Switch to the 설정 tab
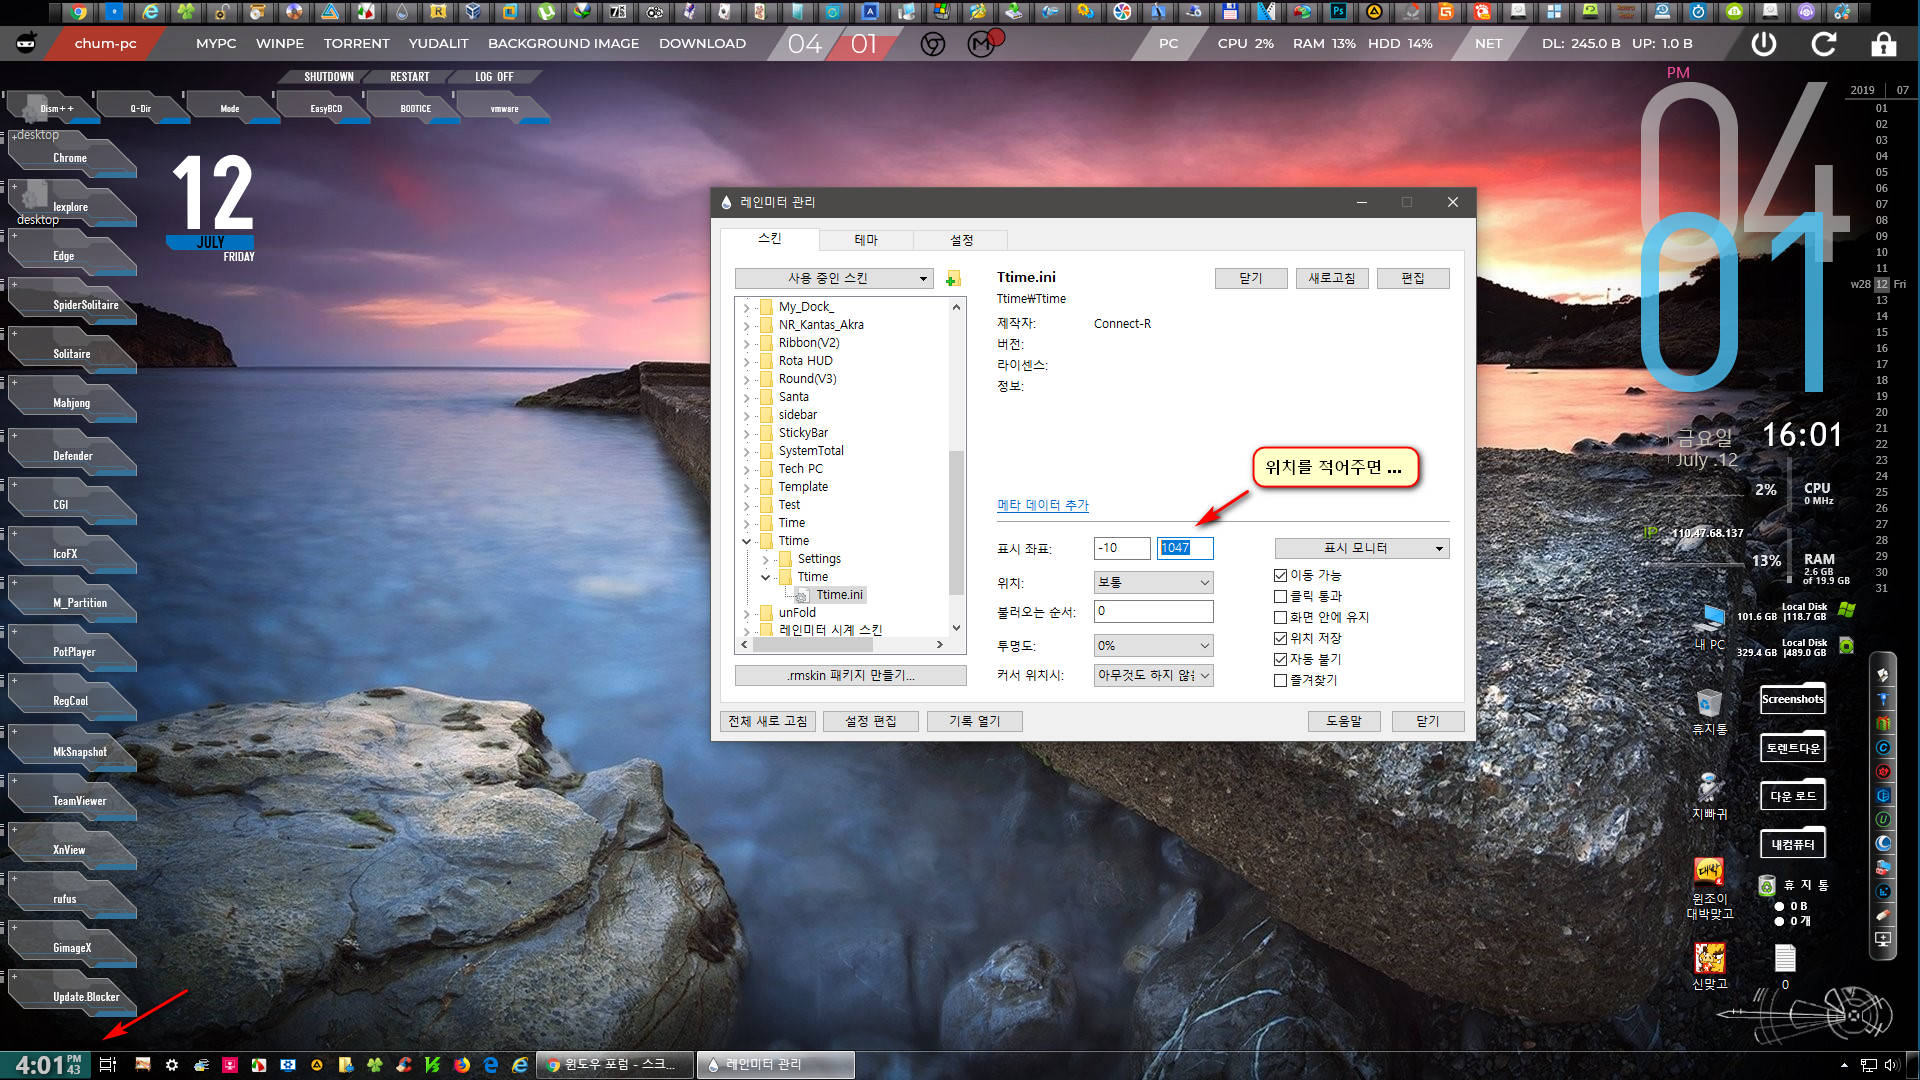Viewport: 1920px width, 1080px height. (961, 240)
